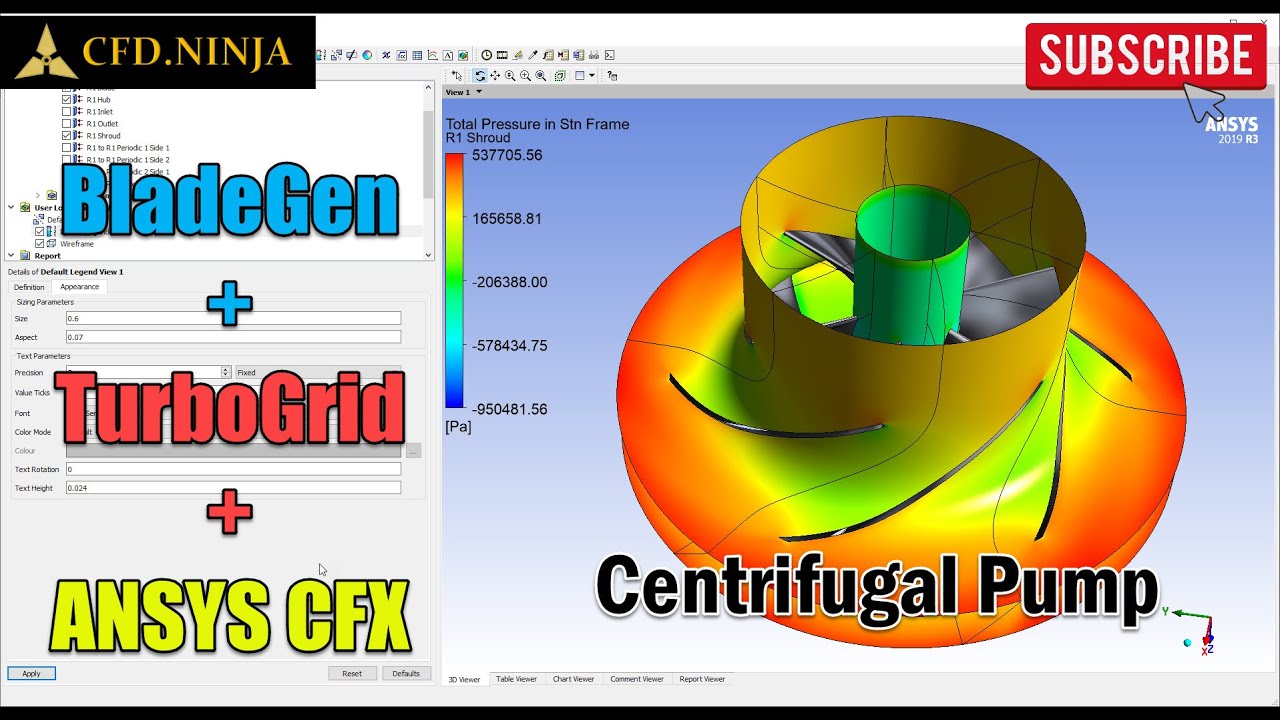Check R1 to R1 Periodic 1 Side 2

coord(67,160)
